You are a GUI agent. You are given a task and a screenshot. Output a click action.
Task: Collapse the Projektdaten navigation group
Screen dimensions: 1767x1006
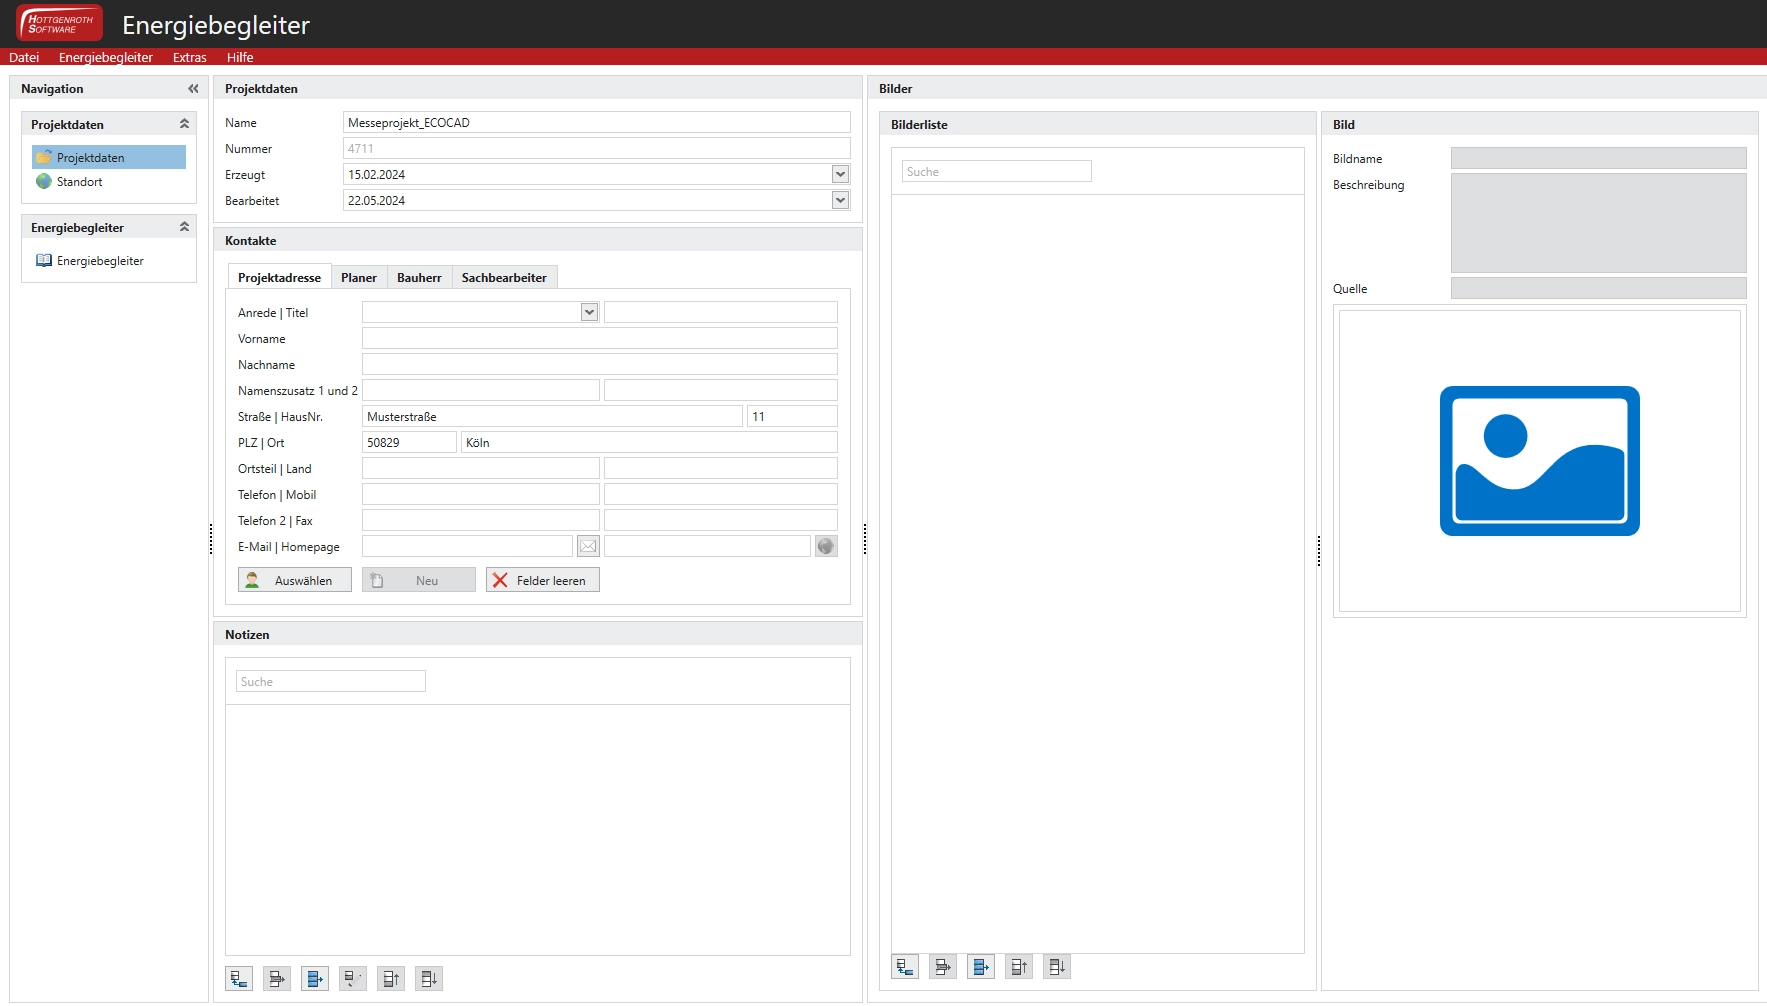pyautogui.click(x=184, y=124)
